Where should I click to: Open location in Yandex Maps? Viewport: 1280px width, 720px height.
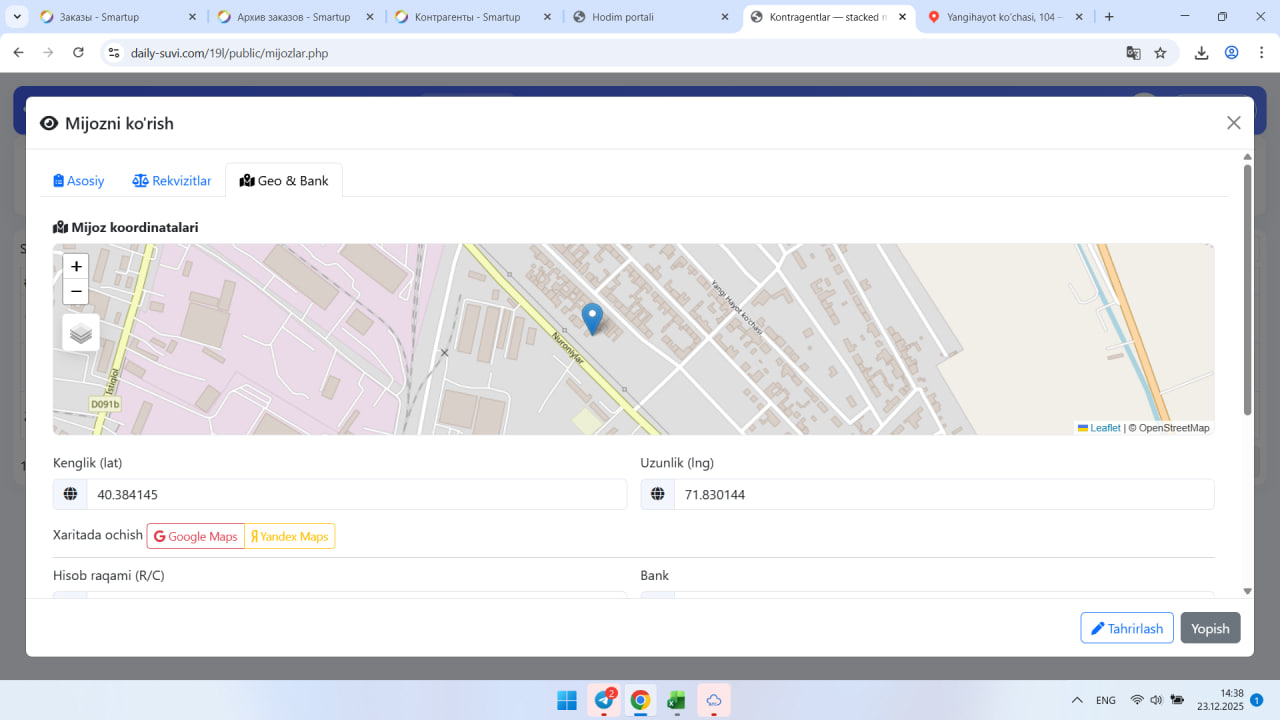[x=290, y=537]
